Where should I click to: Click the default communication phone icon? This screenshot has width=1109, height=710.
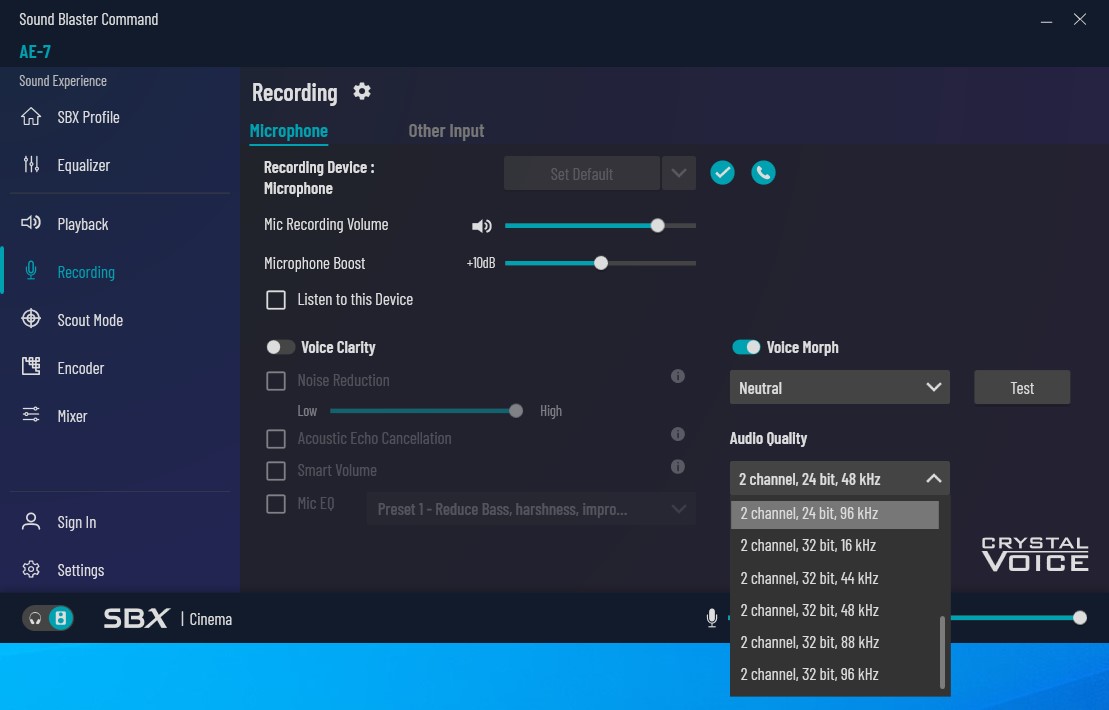763,173
